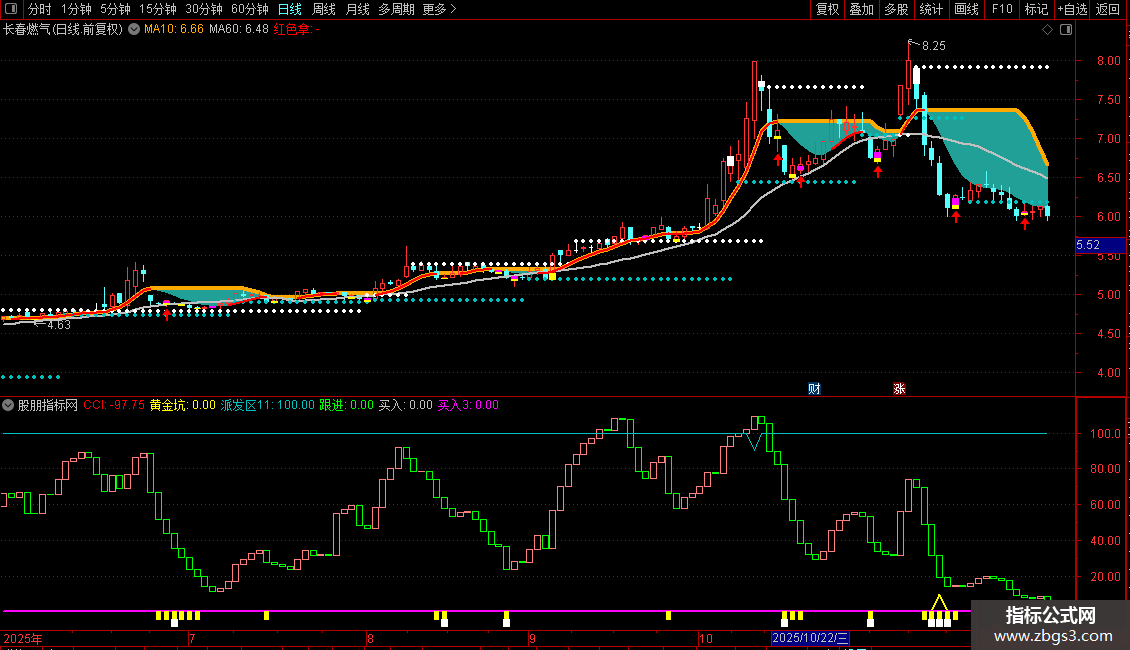Switch to 分时 intraday view
Image resolution: width=1130 pixels, height=650 pixels.
tap(40, 9)
